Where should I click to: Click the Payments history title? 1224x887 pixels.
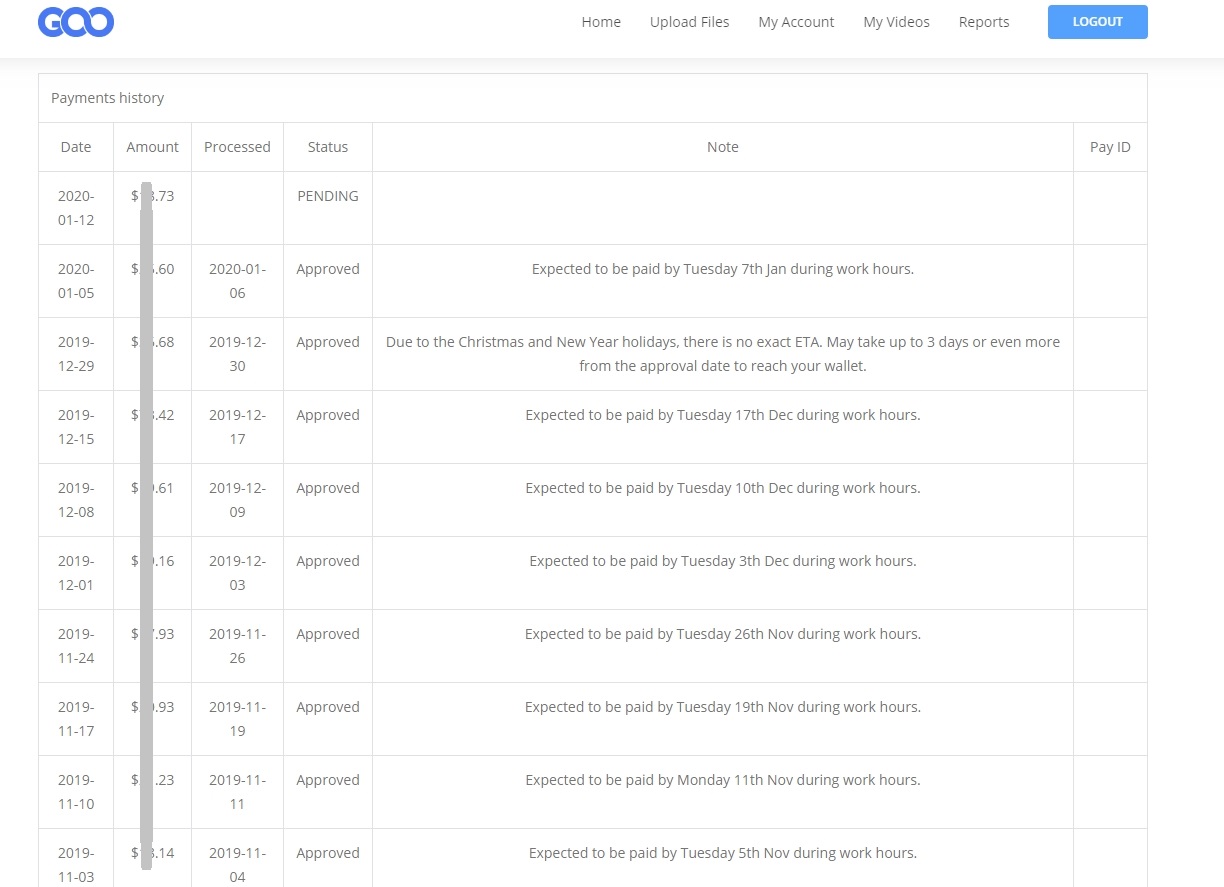[108, 98]
